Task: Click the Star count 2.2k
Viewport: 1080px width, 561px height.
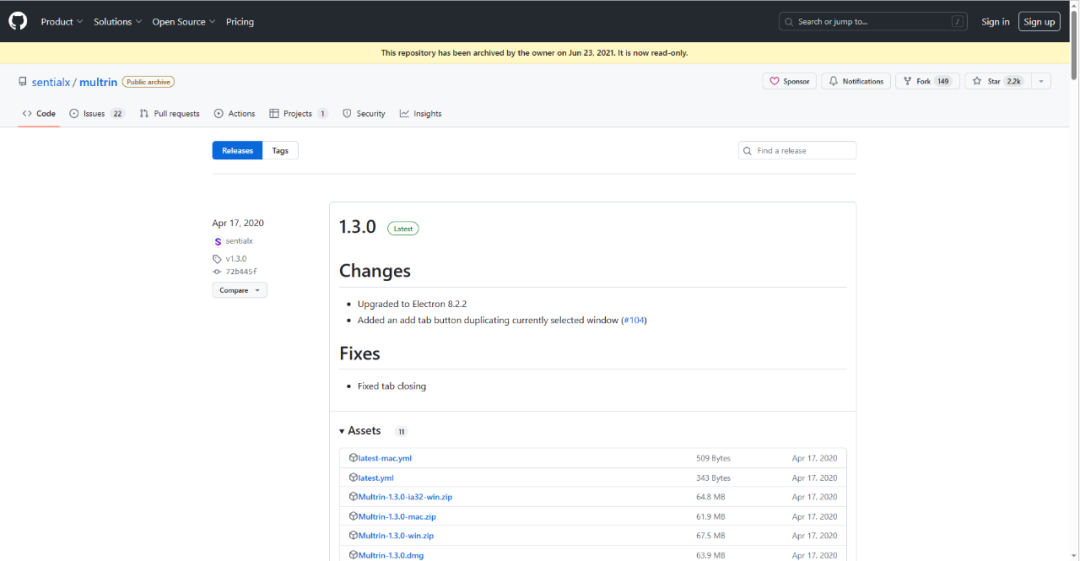Action: [x=1014, y=81]
